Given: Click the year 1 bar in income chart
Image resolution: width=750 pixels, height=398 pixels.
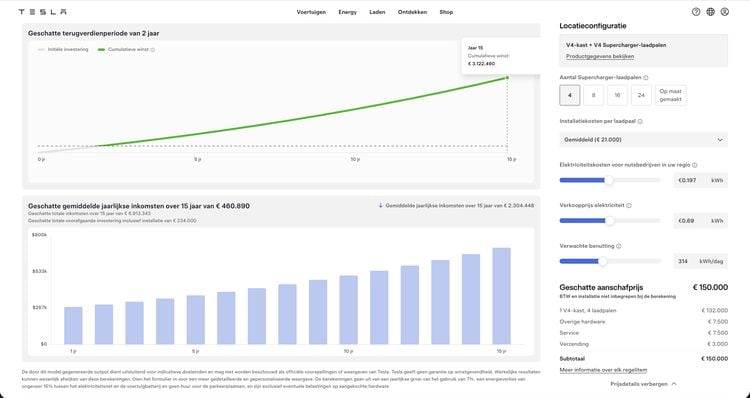Looking at the screenshot, I should coord(73,325).
